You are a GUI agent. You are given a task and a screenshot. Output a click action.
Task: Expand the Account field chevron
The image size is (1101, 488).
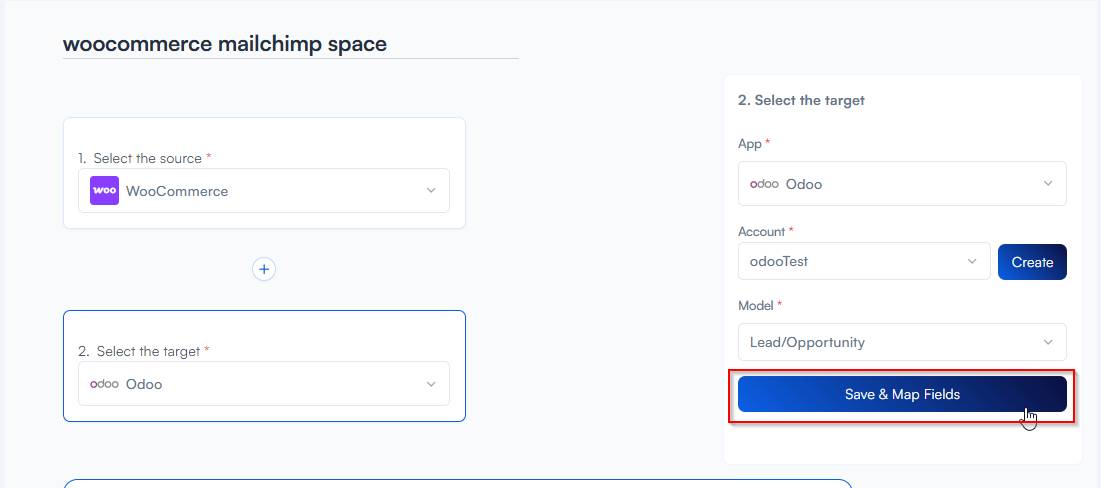coord(972,262)
